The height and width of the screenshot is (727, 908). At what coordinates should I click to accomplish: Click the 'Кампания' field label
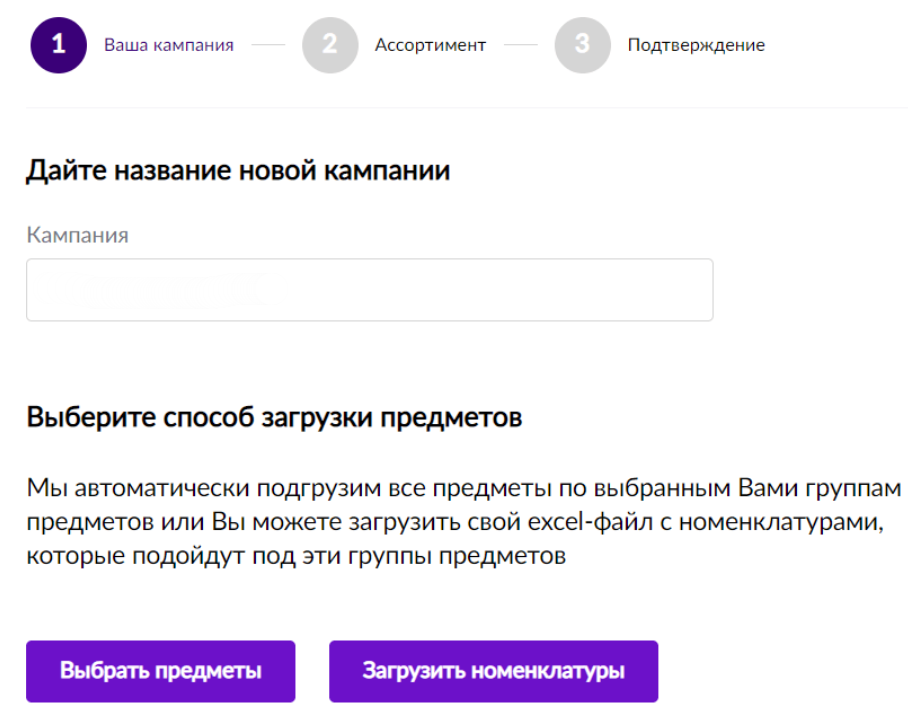(78, 235)
